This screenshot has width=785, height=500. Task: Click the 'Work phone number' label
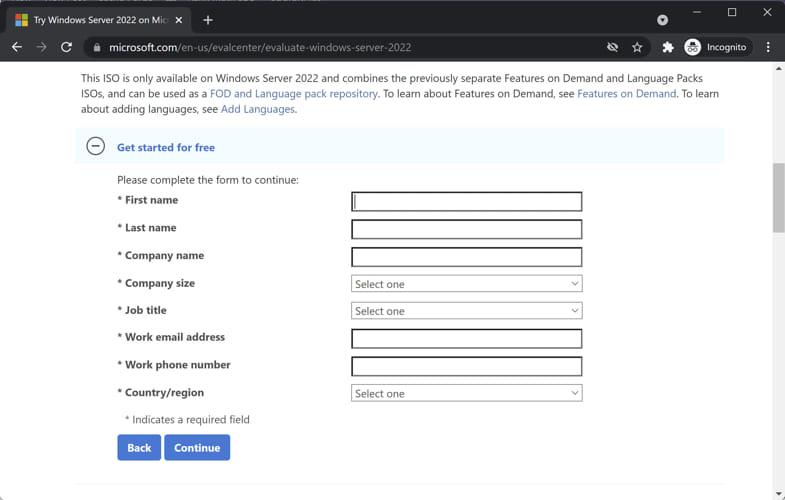(x=178, y=365)
